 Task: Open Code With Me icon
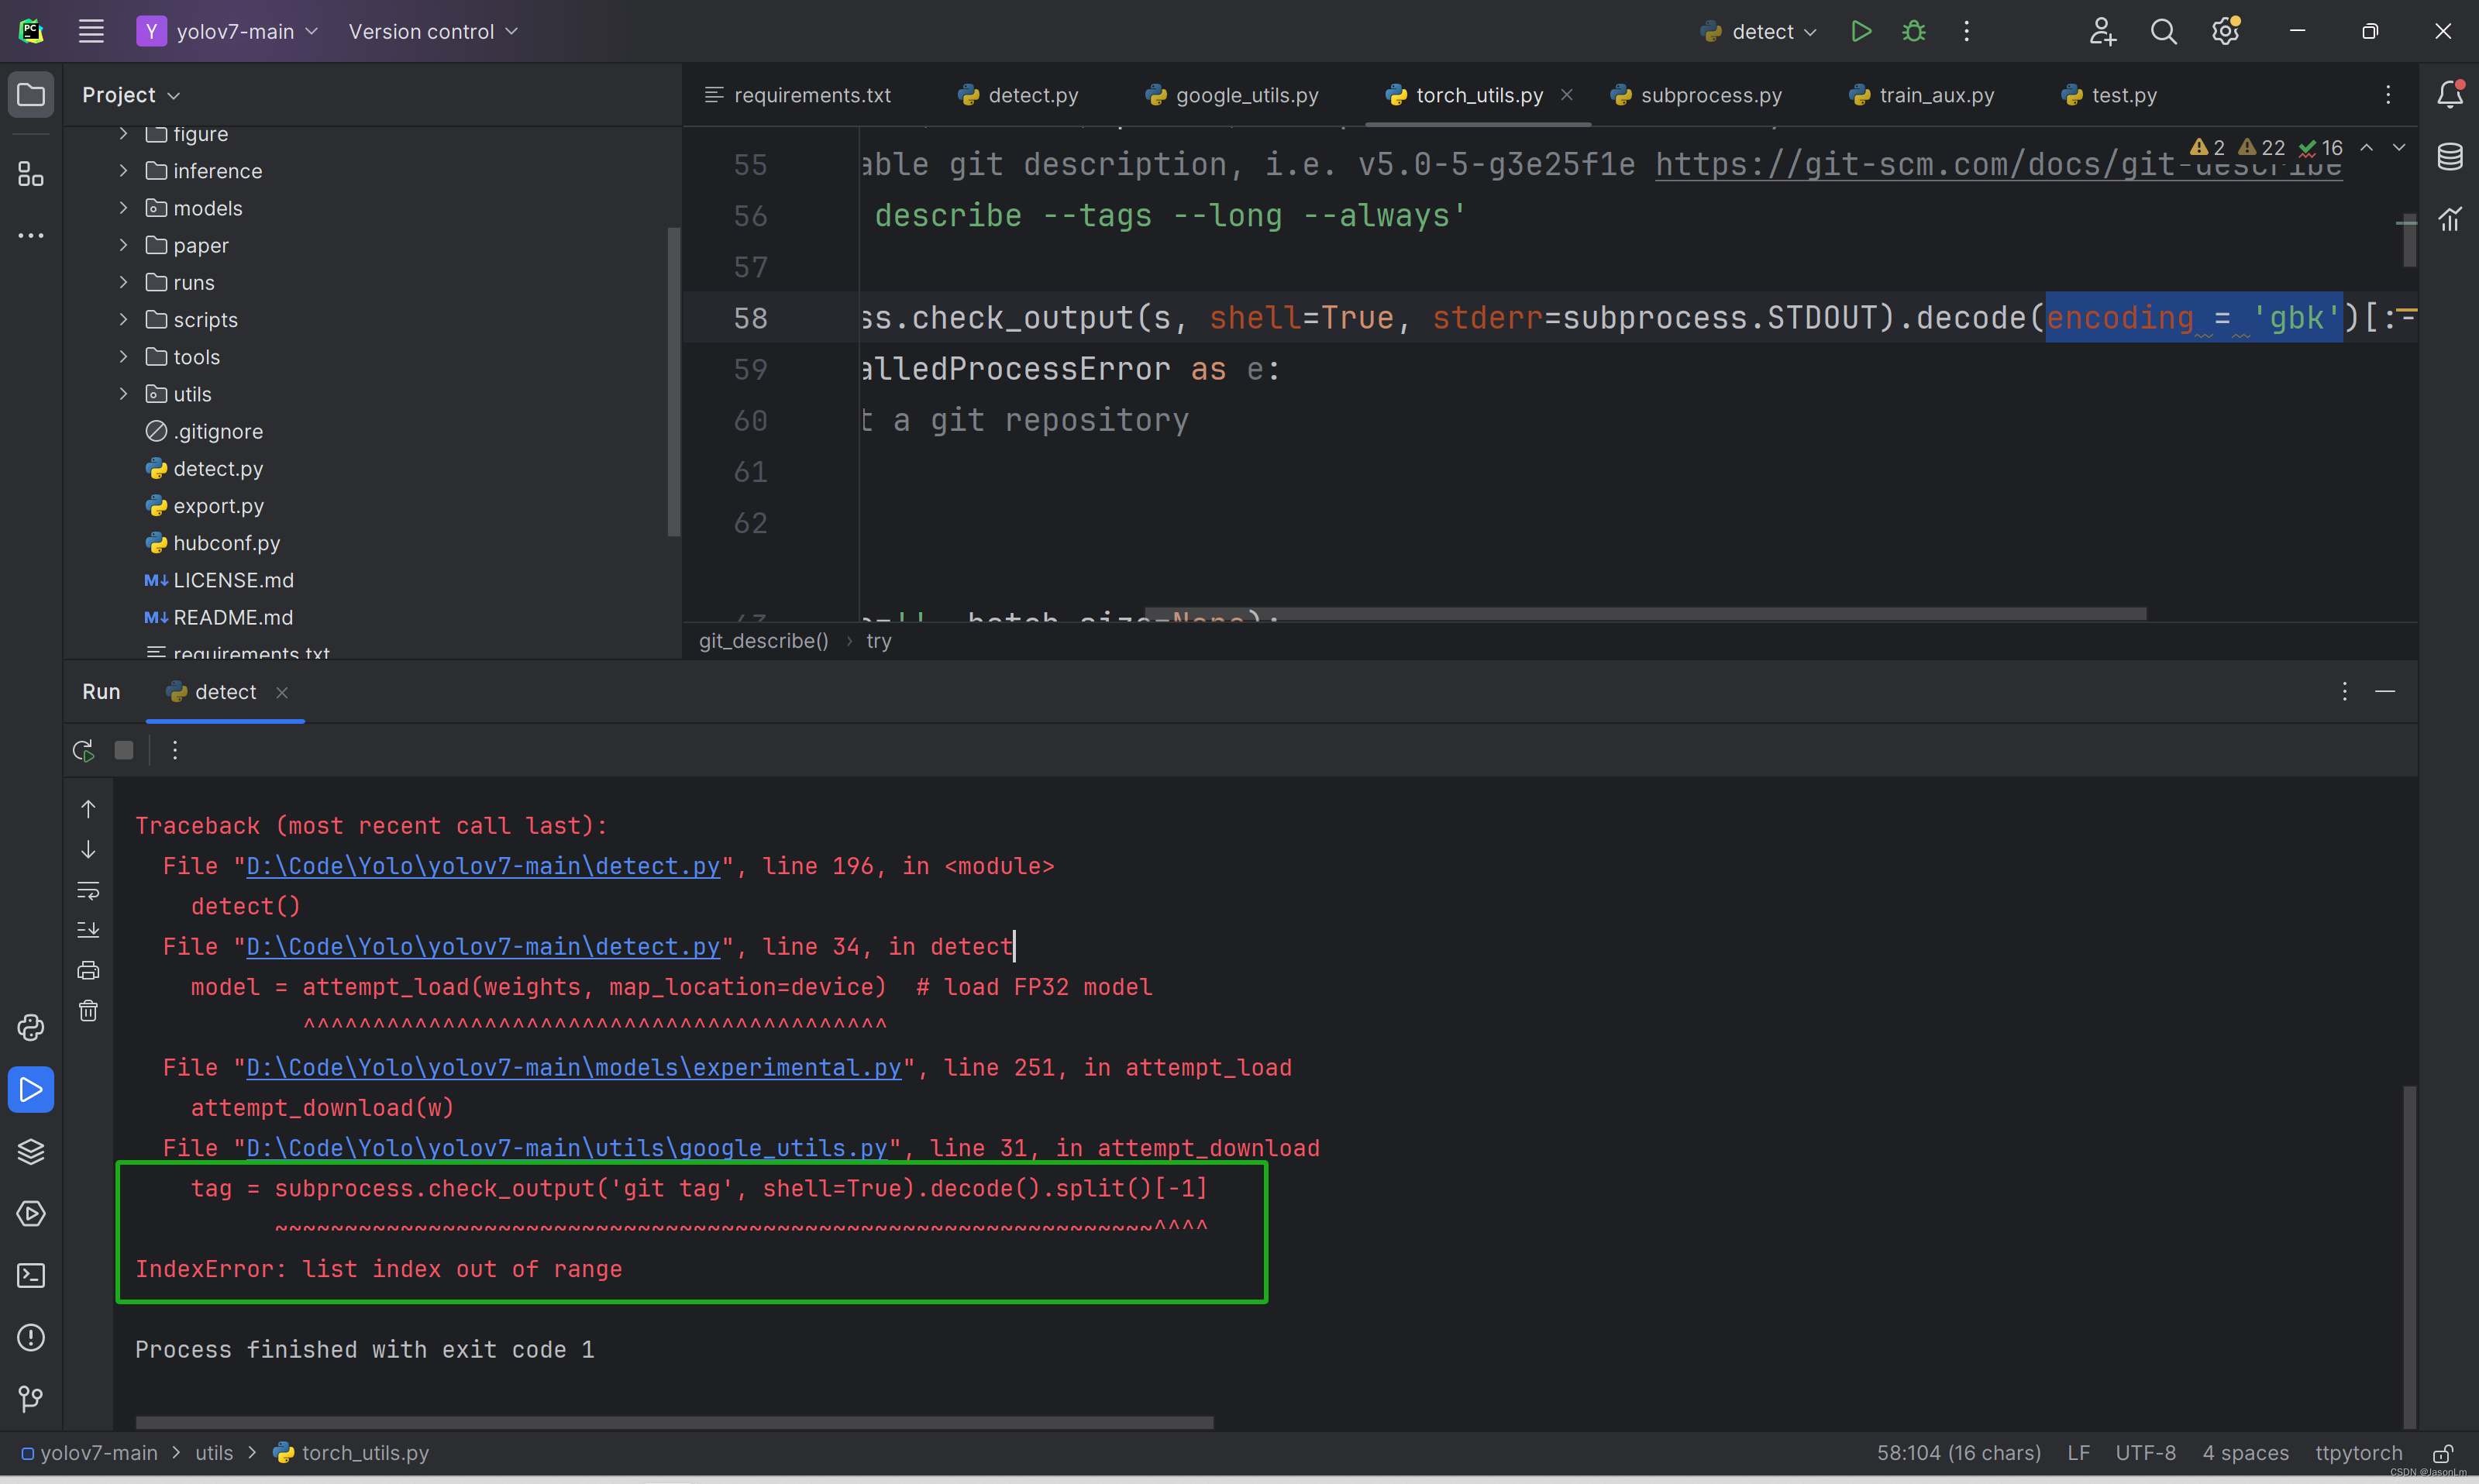tap(2102, 31)
